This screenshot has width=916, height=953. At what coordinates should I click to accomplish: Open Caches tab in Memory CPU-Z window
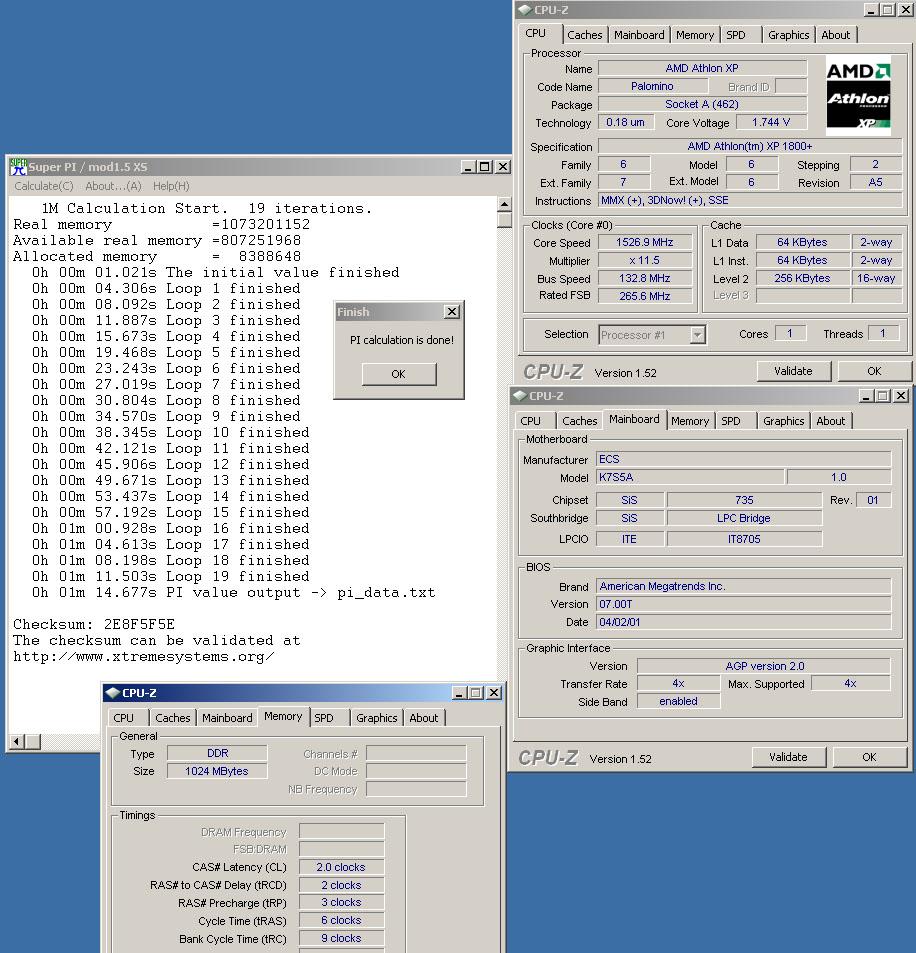[173, 718]
